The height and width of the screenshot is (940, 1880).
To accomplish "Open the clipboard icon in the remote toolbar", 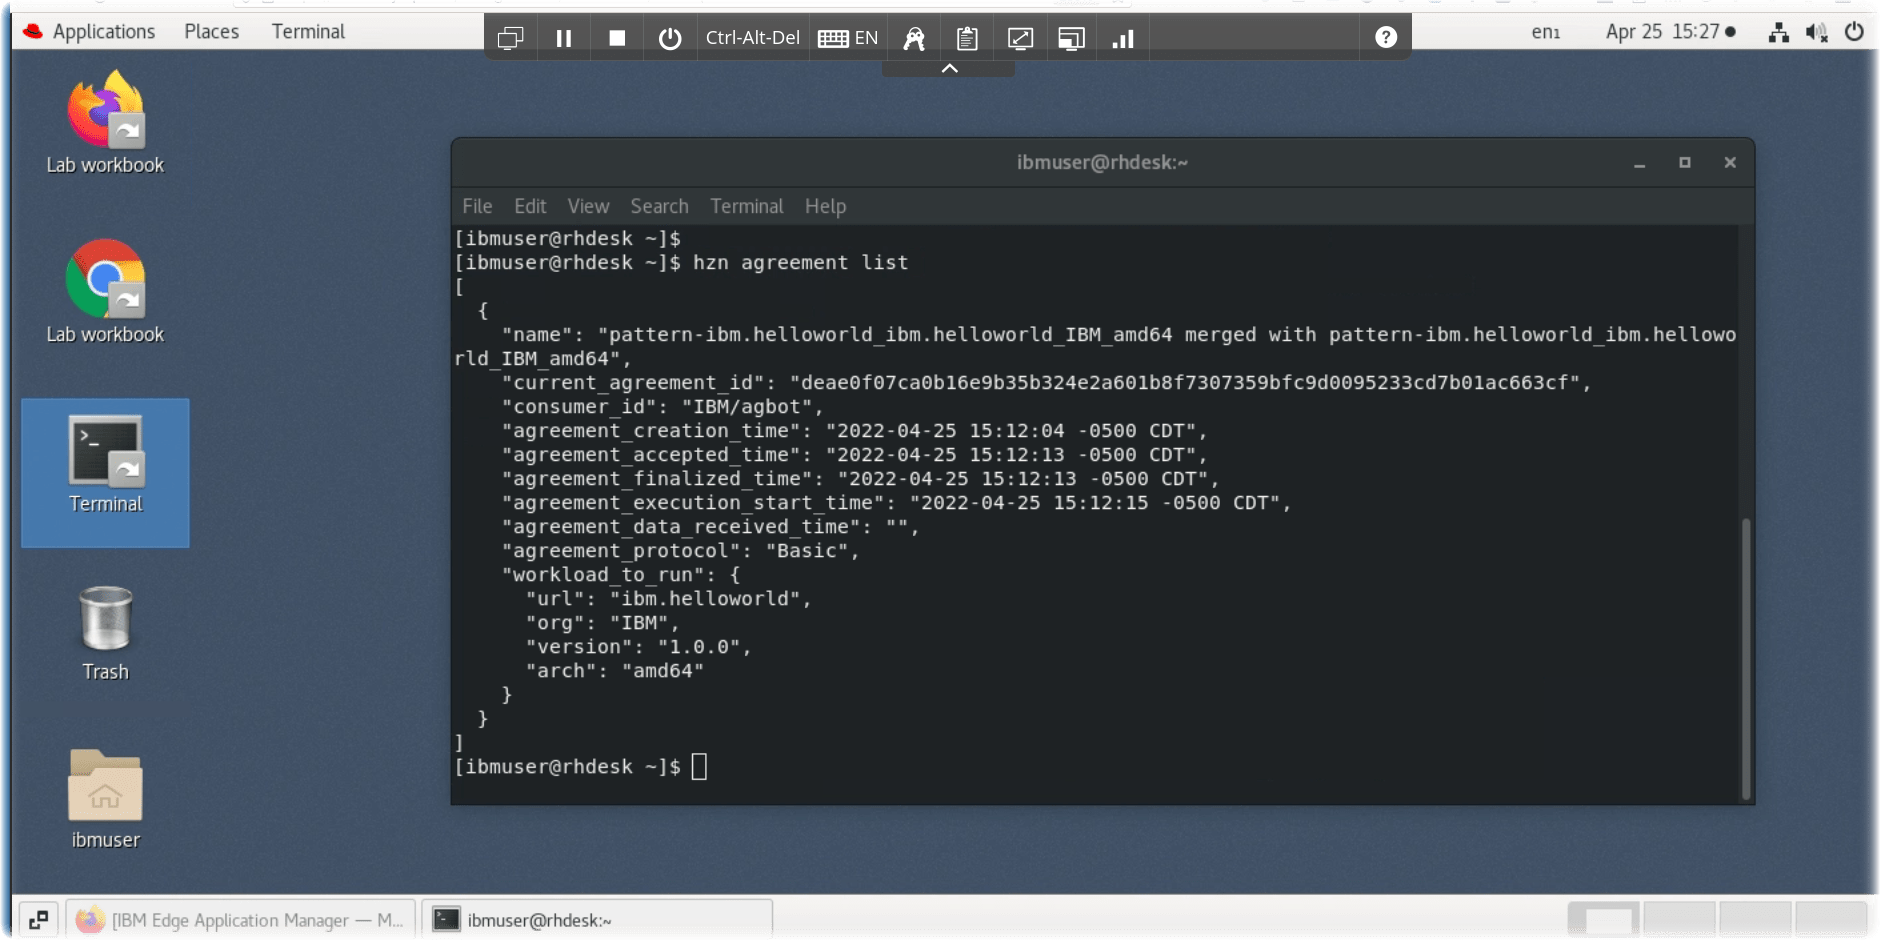I will (967, 38).
